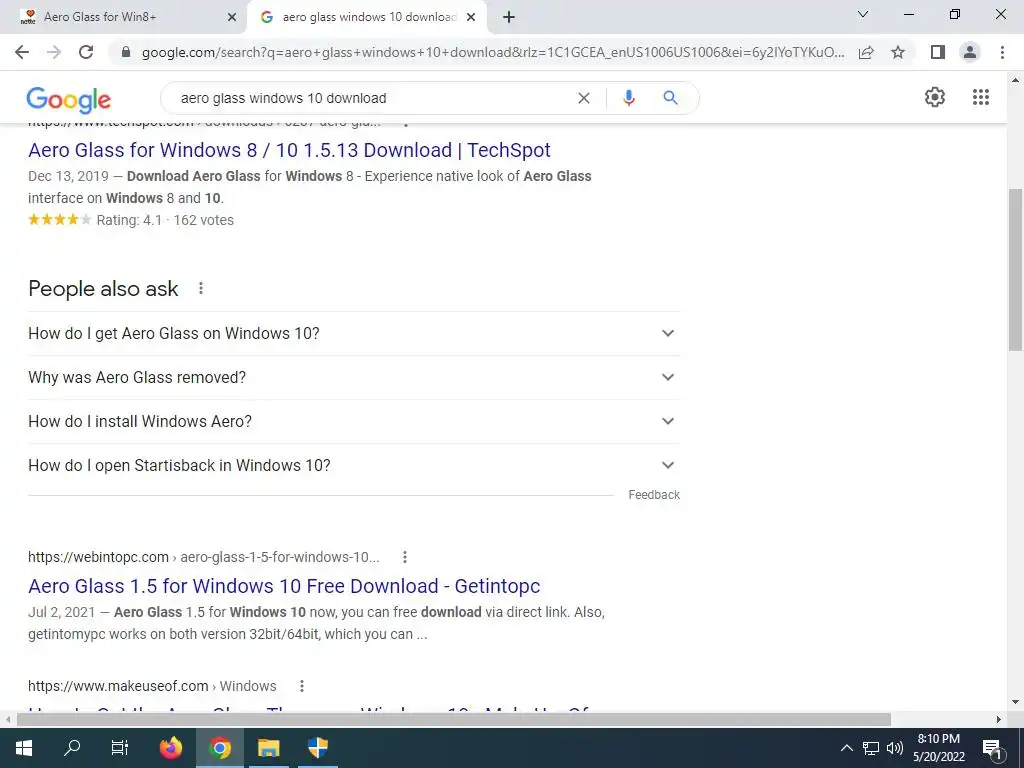Open People also ask options menu
This screenshot has height=768, width=1024.
click(201, 288)
